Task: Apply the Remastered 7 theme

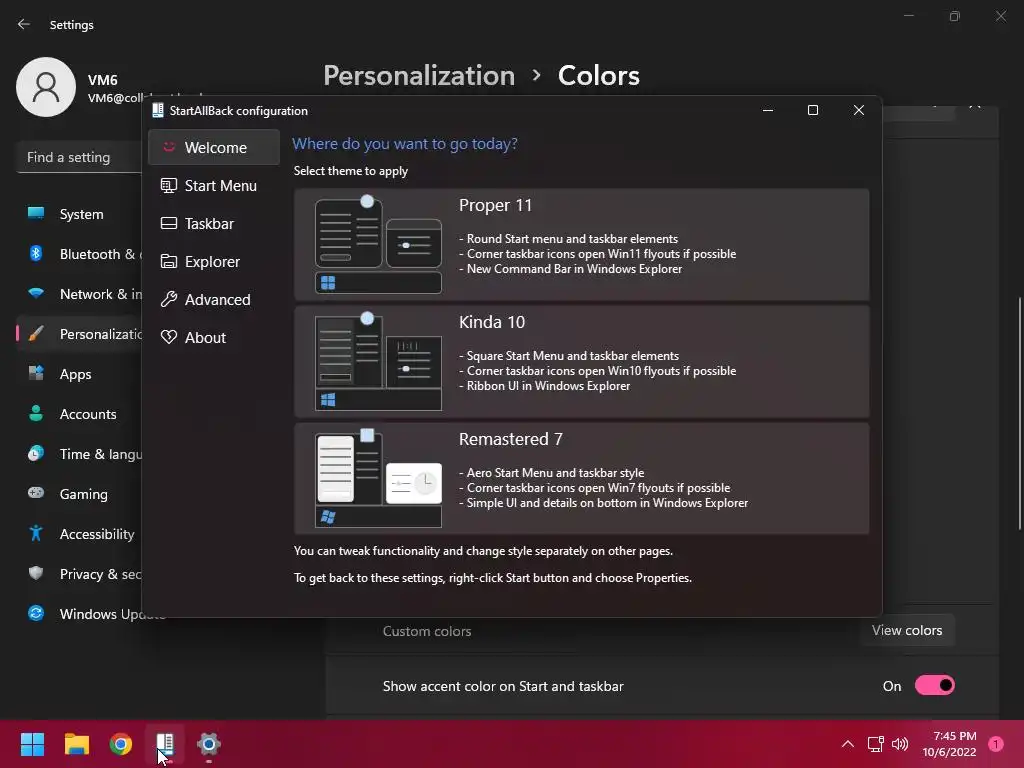Action: pos(581,478)
